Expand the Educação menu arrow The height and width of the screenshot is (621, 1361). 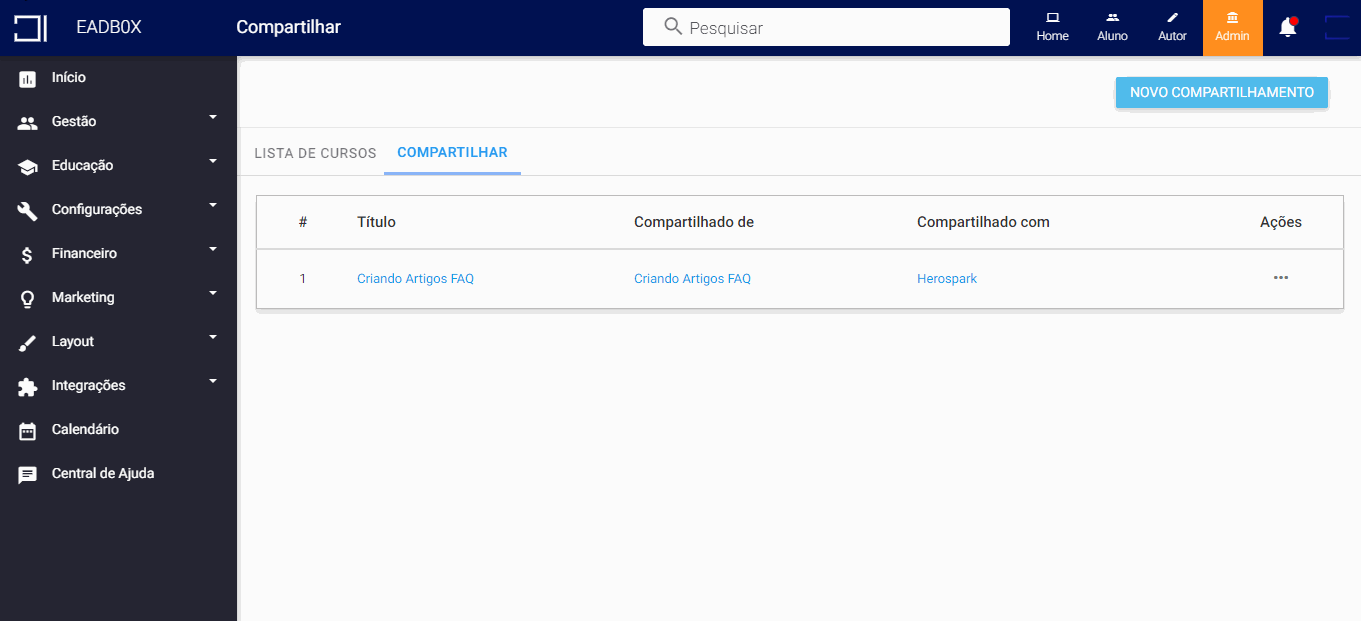pyautogui.click(x=213, y=161)
